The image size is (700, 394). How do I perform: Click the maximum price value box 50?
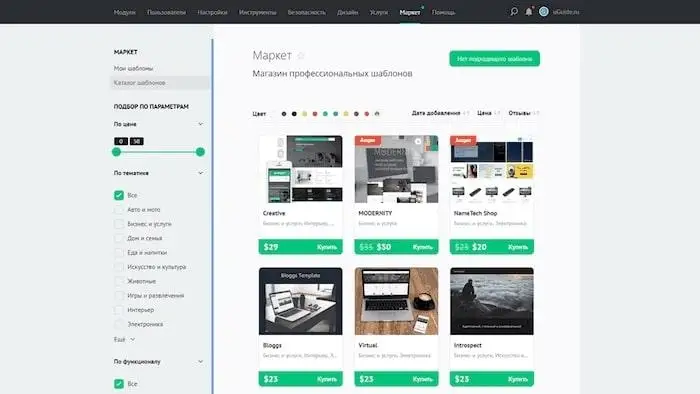(x=137, y=141)
